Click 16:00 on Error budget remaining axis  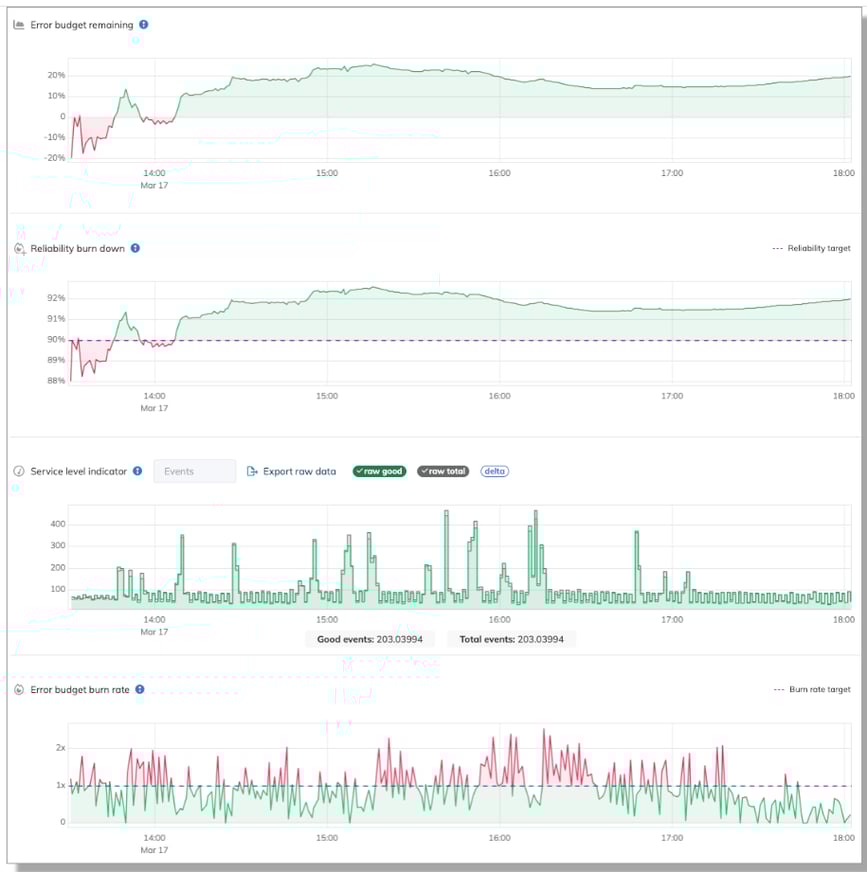pos(499,173)
